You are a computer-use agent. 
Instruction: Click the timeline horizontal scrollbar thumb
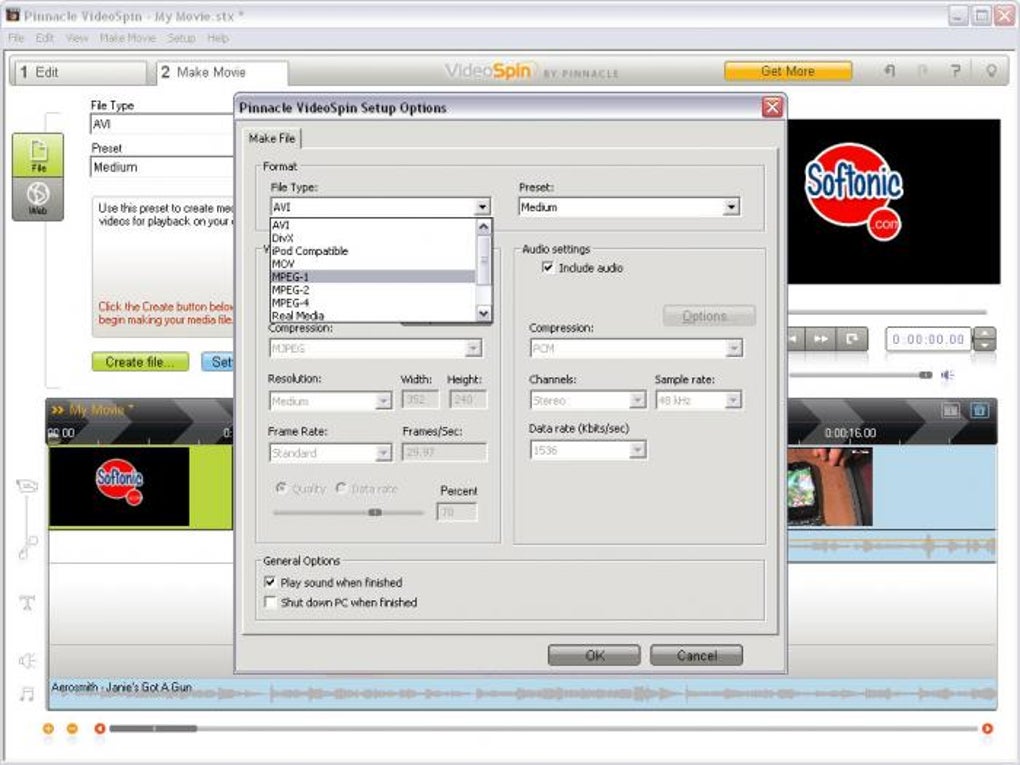[x=153, y=729]
